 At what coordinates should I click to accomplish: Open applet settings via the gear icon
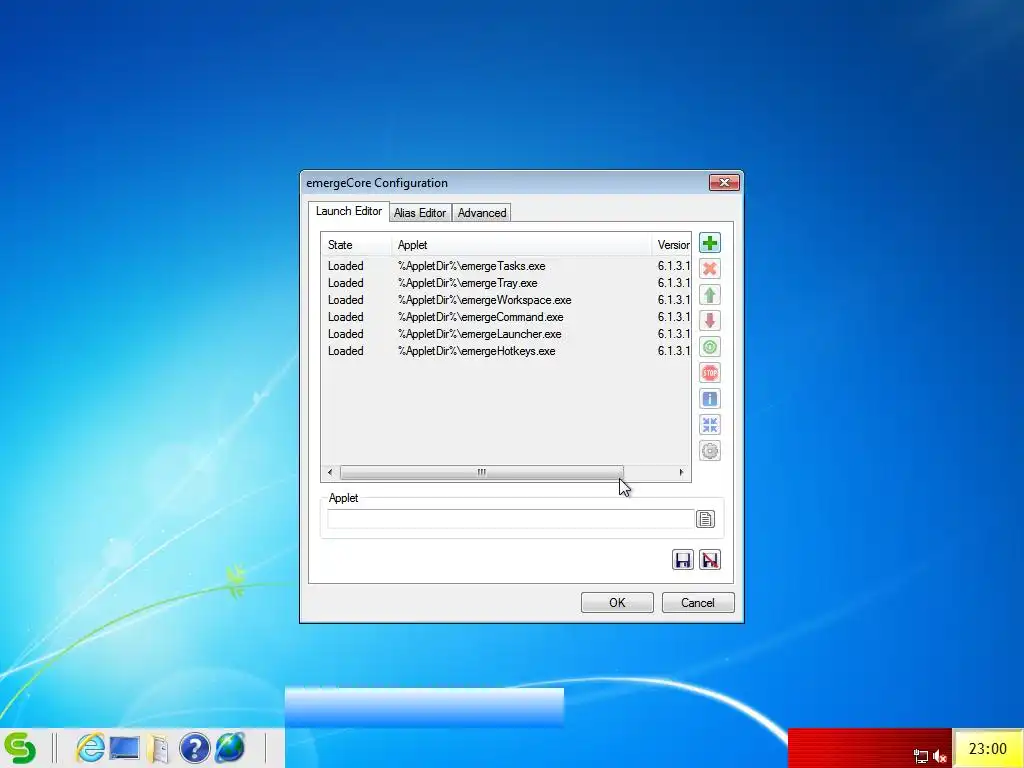(x=710, y=451)
